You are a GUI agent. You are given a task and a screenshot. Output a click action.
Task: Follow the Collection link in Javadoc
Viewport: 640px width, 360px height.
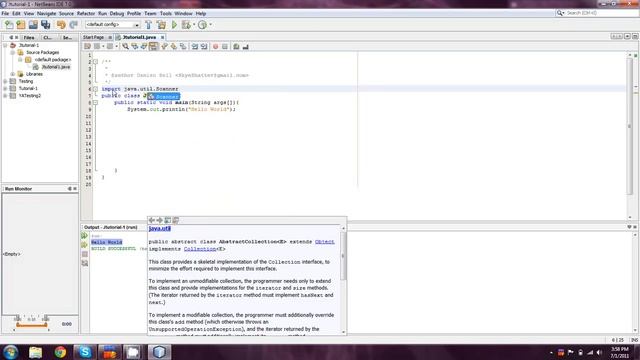coord(200,249)
